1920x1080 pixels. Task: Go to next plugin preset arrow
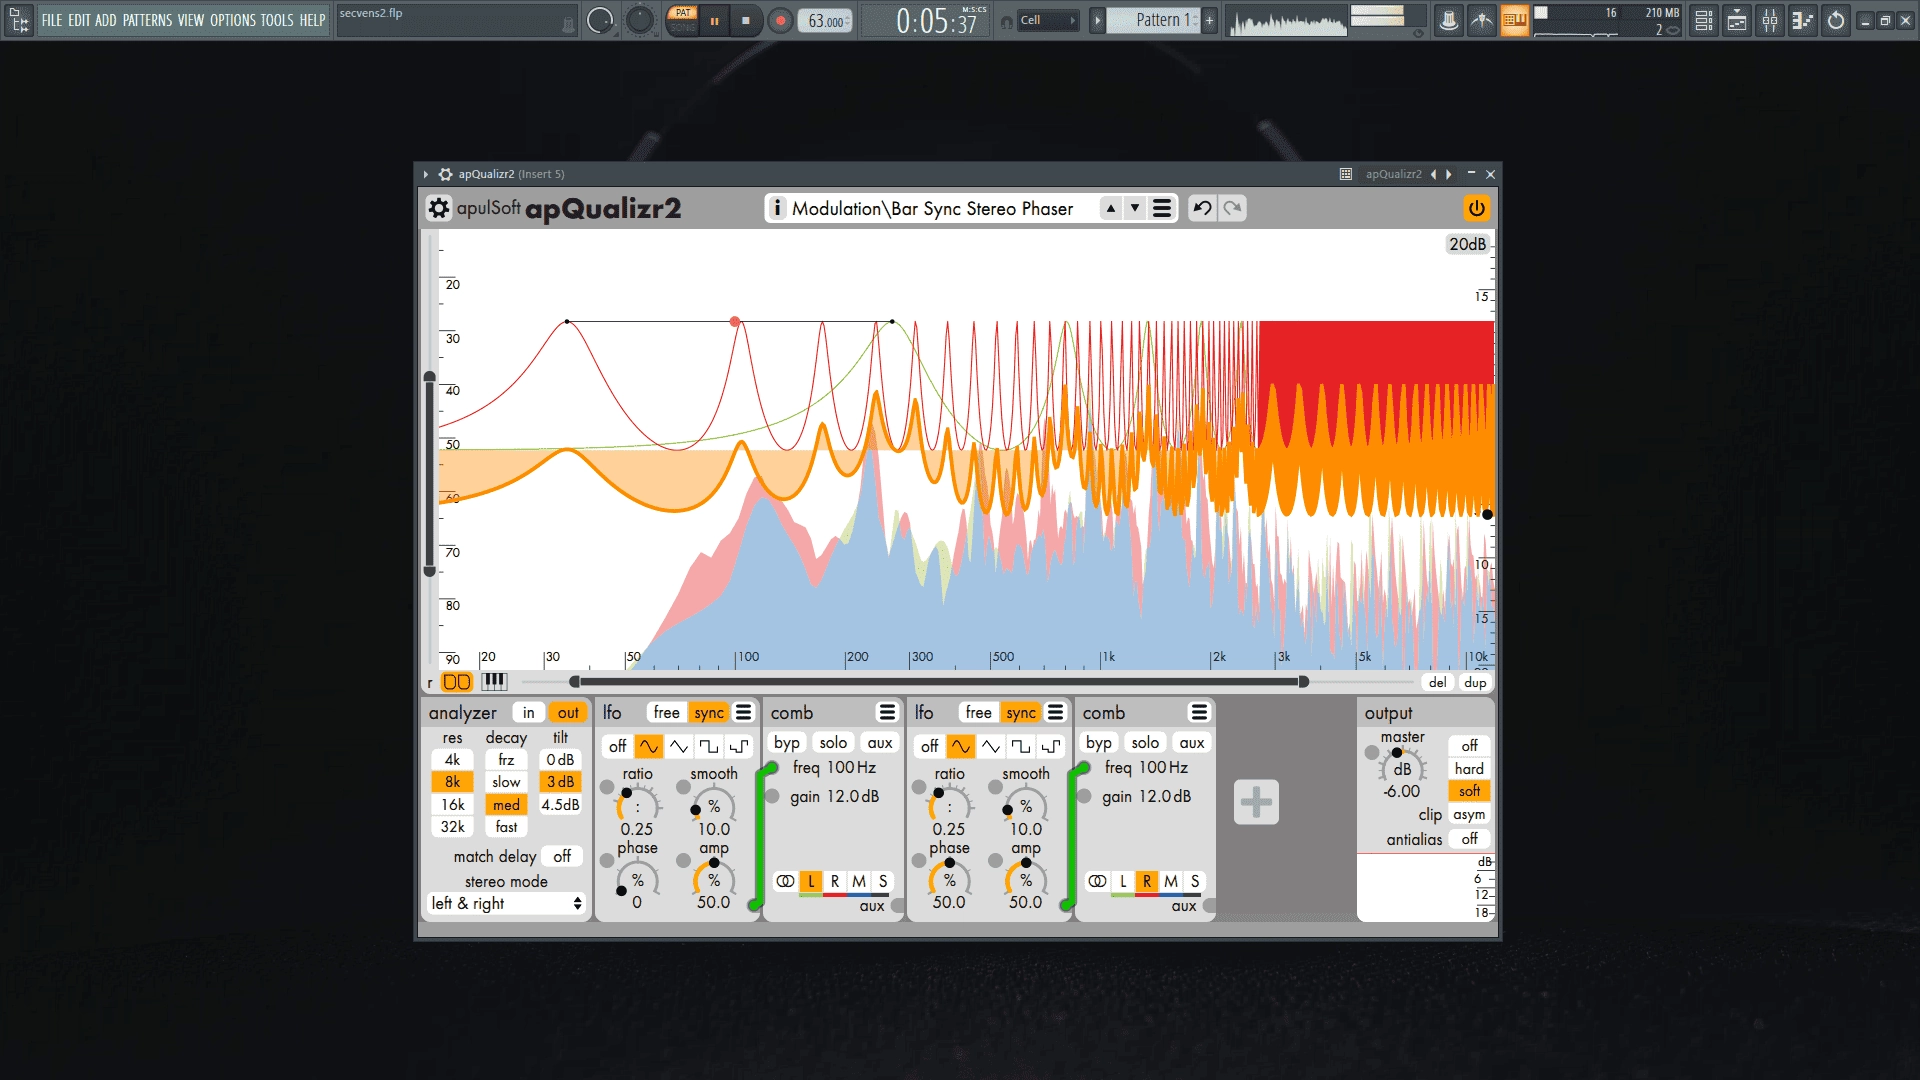(x=1449, y=174)
